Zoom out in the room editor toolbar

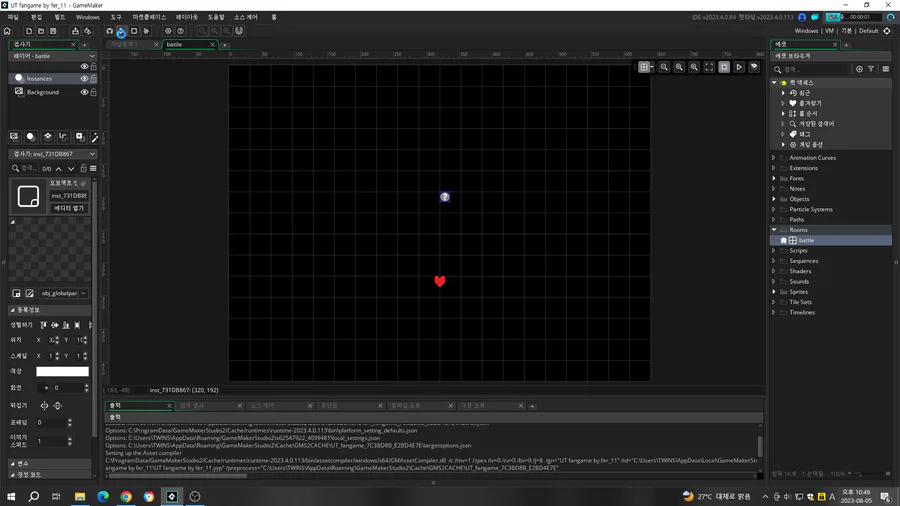pos(664,67)
